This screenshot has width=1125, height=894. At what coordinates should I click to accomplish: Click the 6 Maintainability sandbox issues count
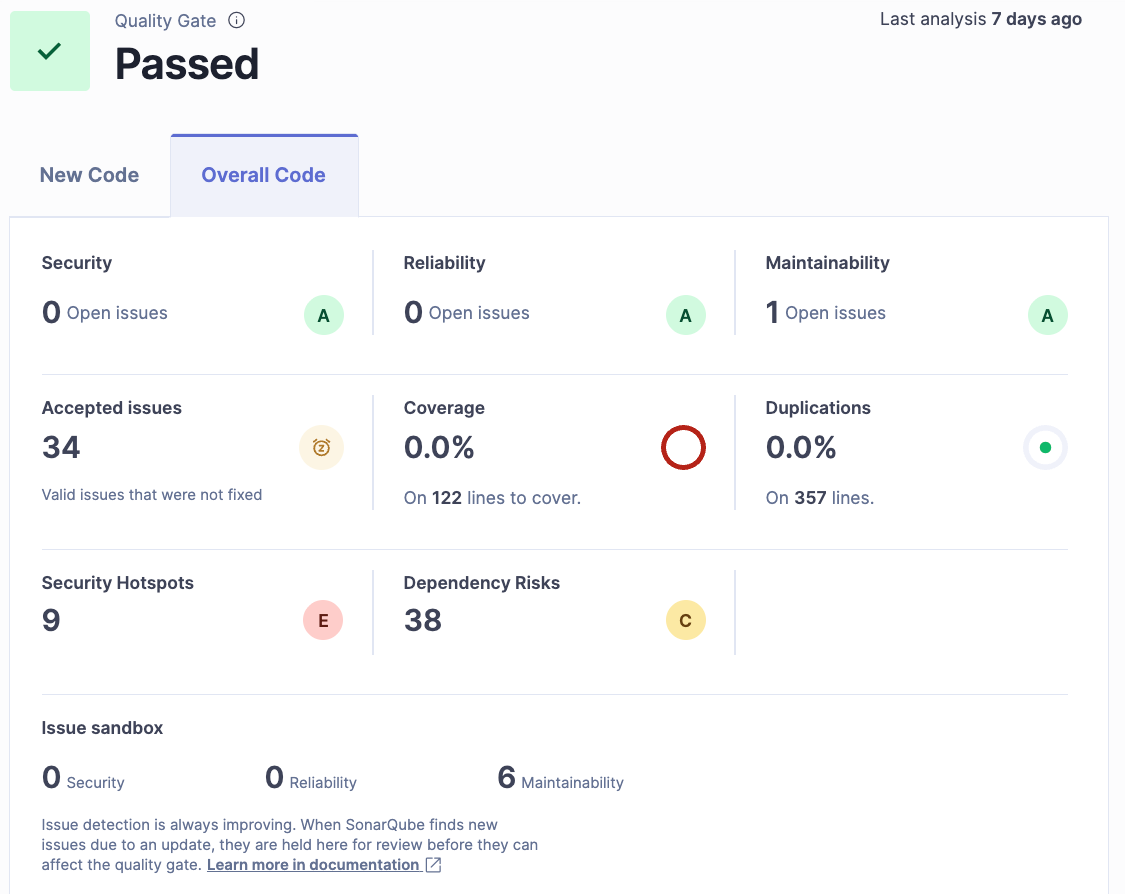pos(506,777)
